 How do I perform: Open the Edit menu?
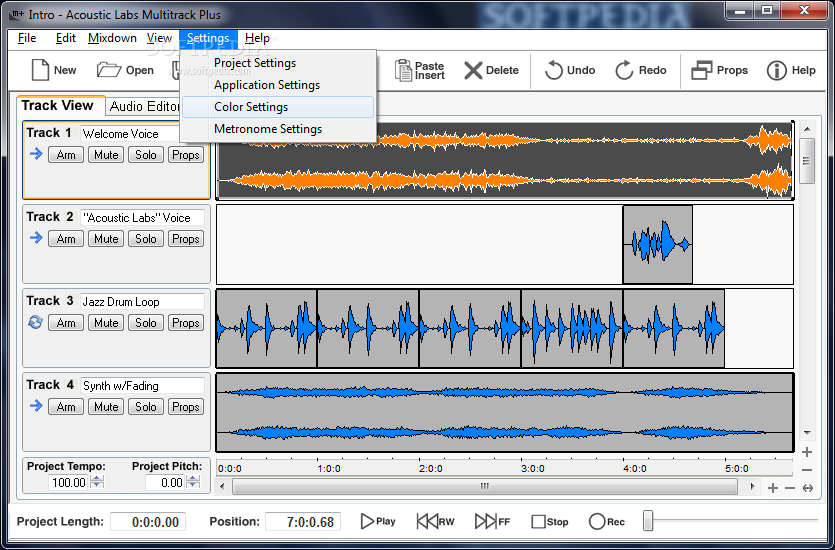pyautogui.click(x=66, y=38)
